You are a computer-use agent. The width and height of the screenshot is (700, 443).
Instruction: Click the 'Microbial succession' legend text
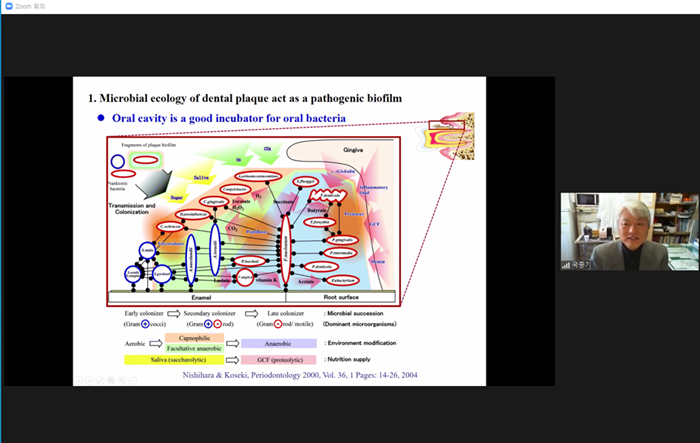(x=355, y=313)
